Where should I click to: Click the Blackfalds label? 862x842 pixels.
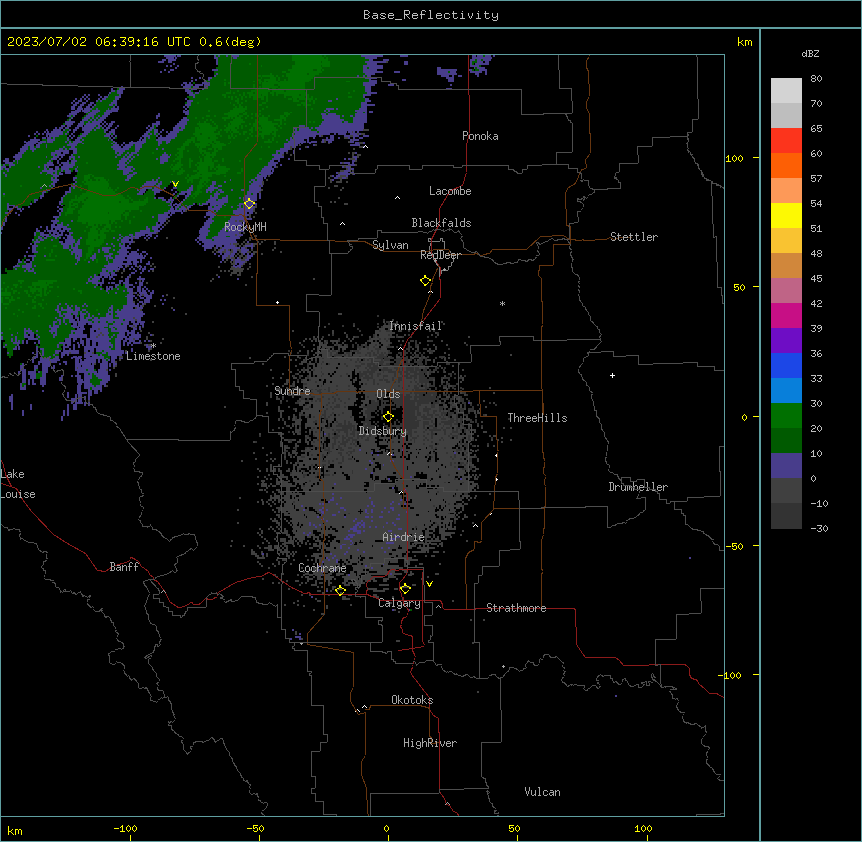click(x=441, y=223)
